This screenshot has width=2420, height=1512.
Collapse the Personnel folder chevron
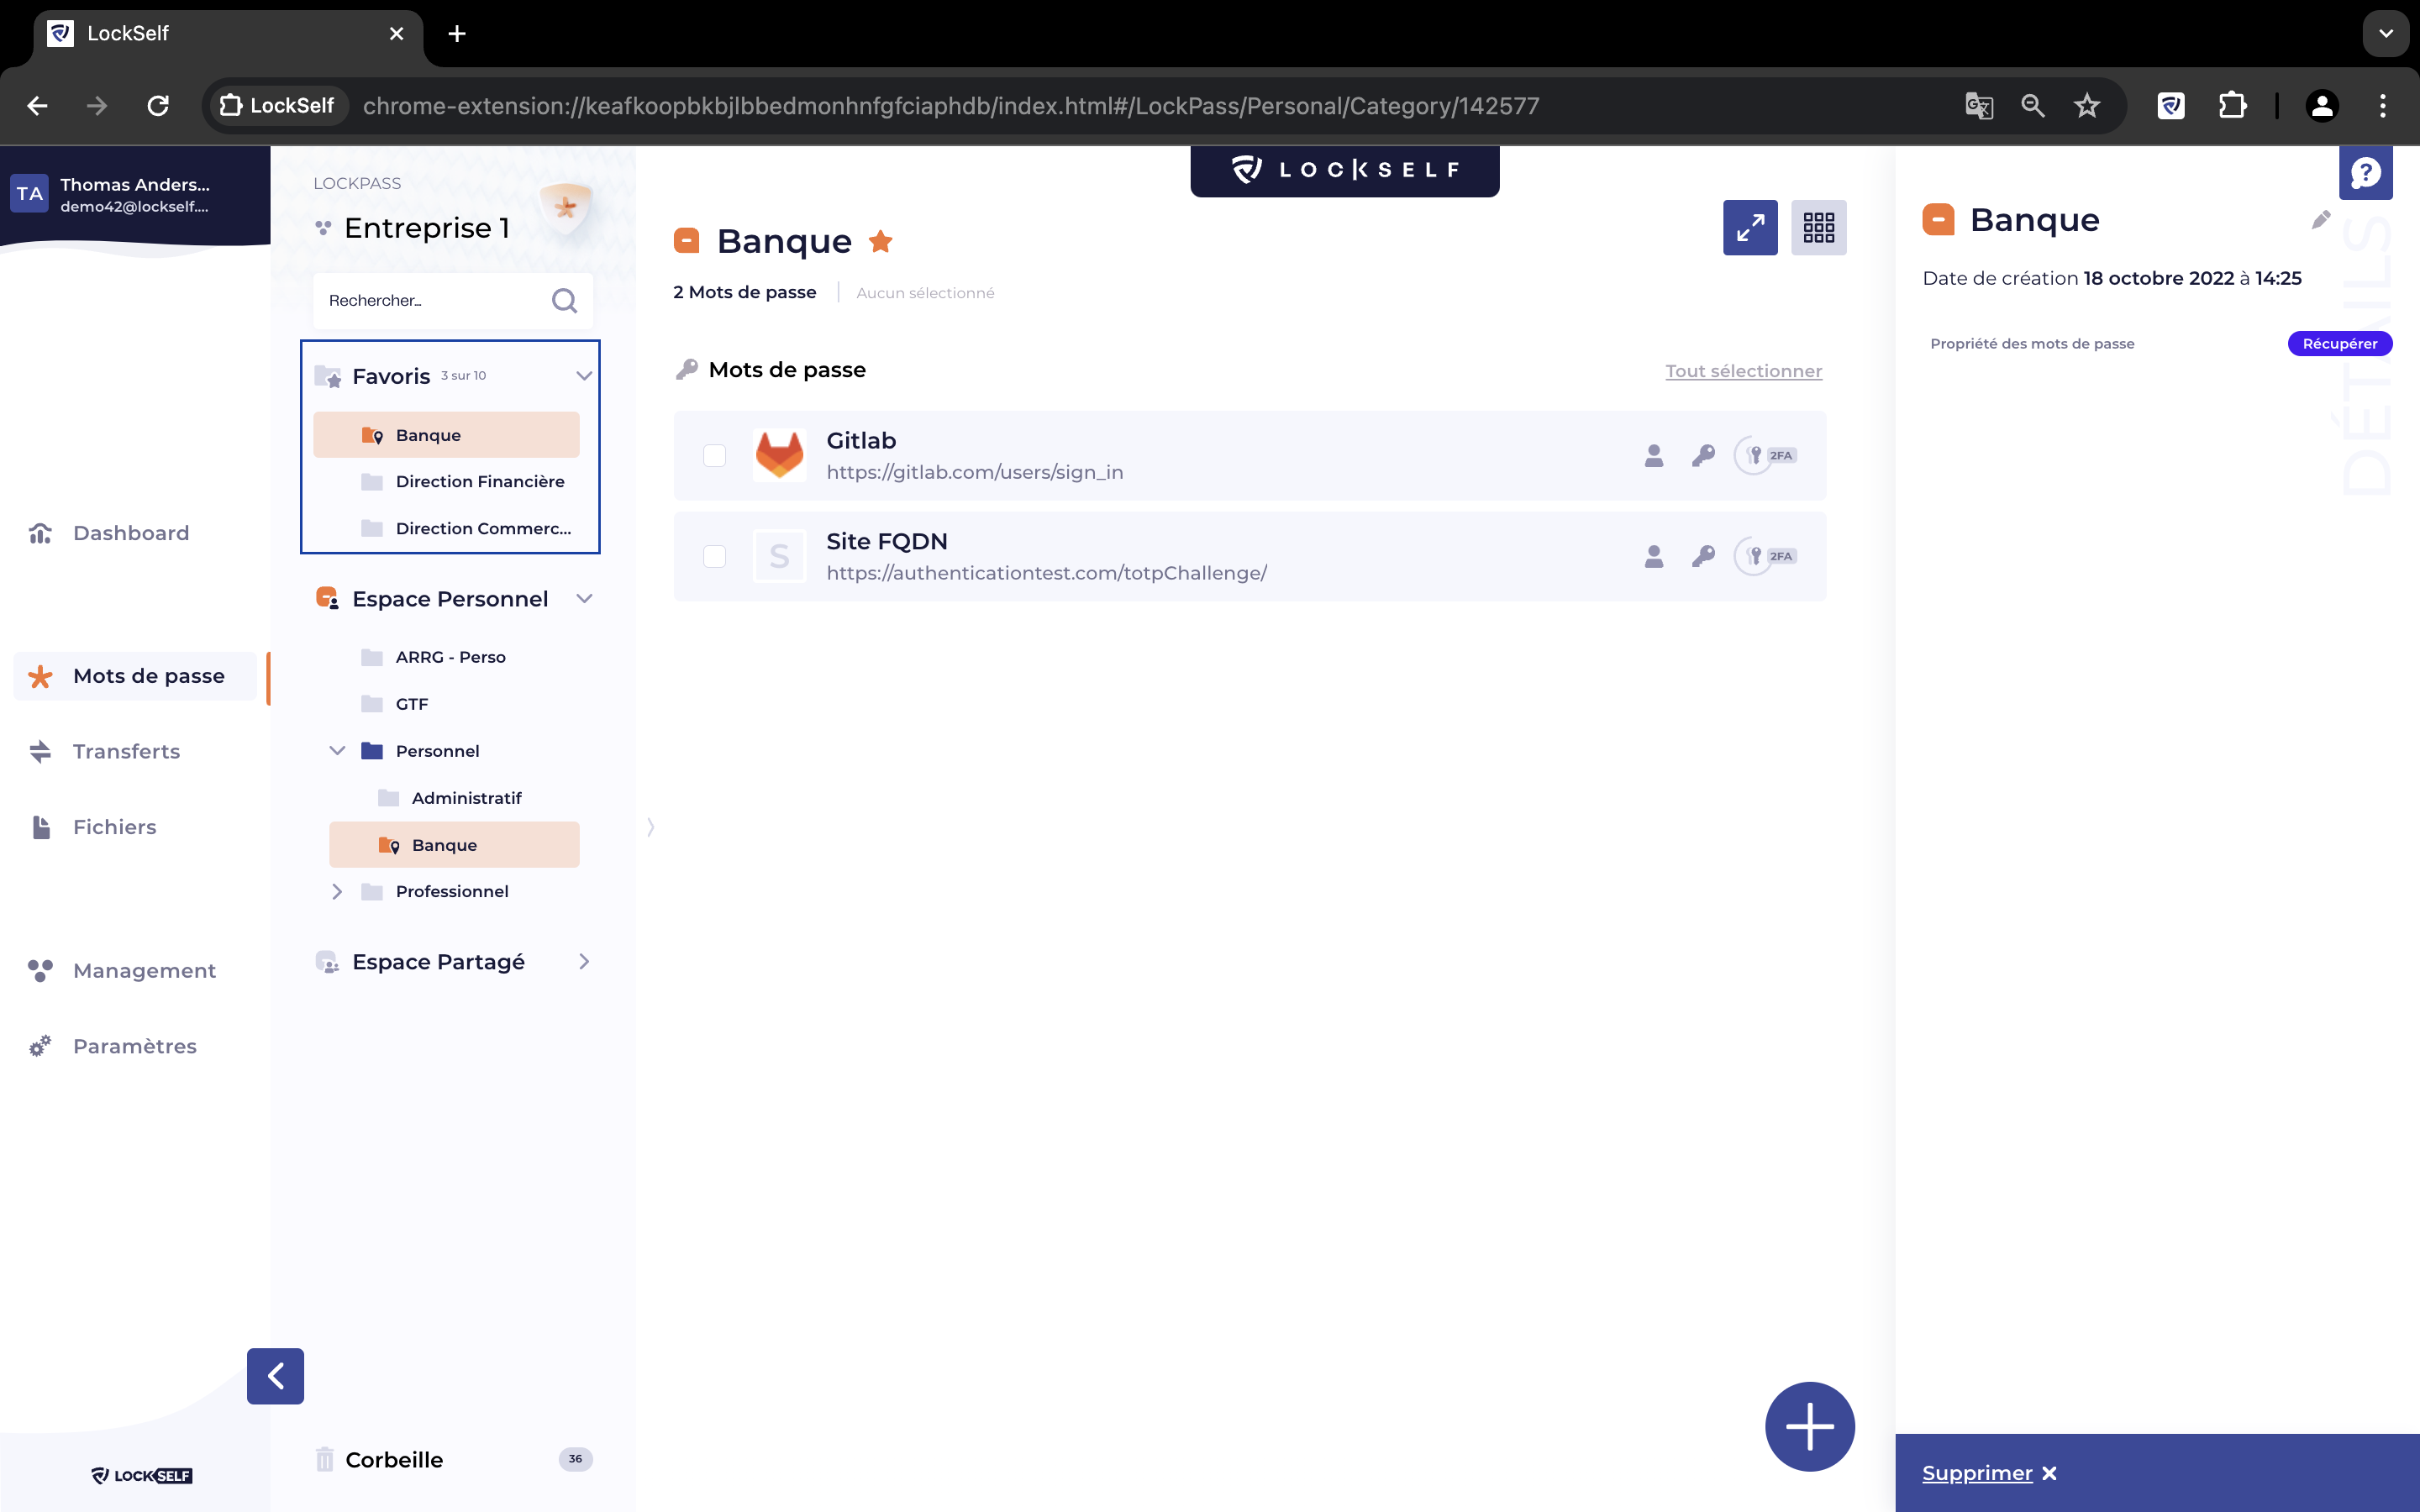[x=337, y=751]
